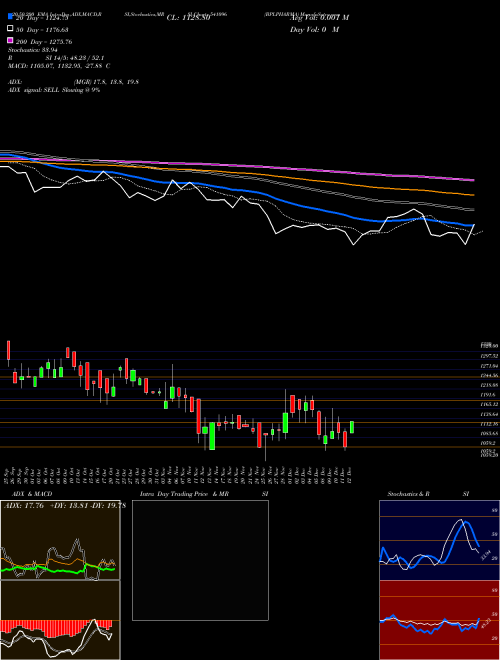Viewport: 500px width, 660px height.
Task: Click the magenta 200 Day legend swatch
Action: coord(10,40)
